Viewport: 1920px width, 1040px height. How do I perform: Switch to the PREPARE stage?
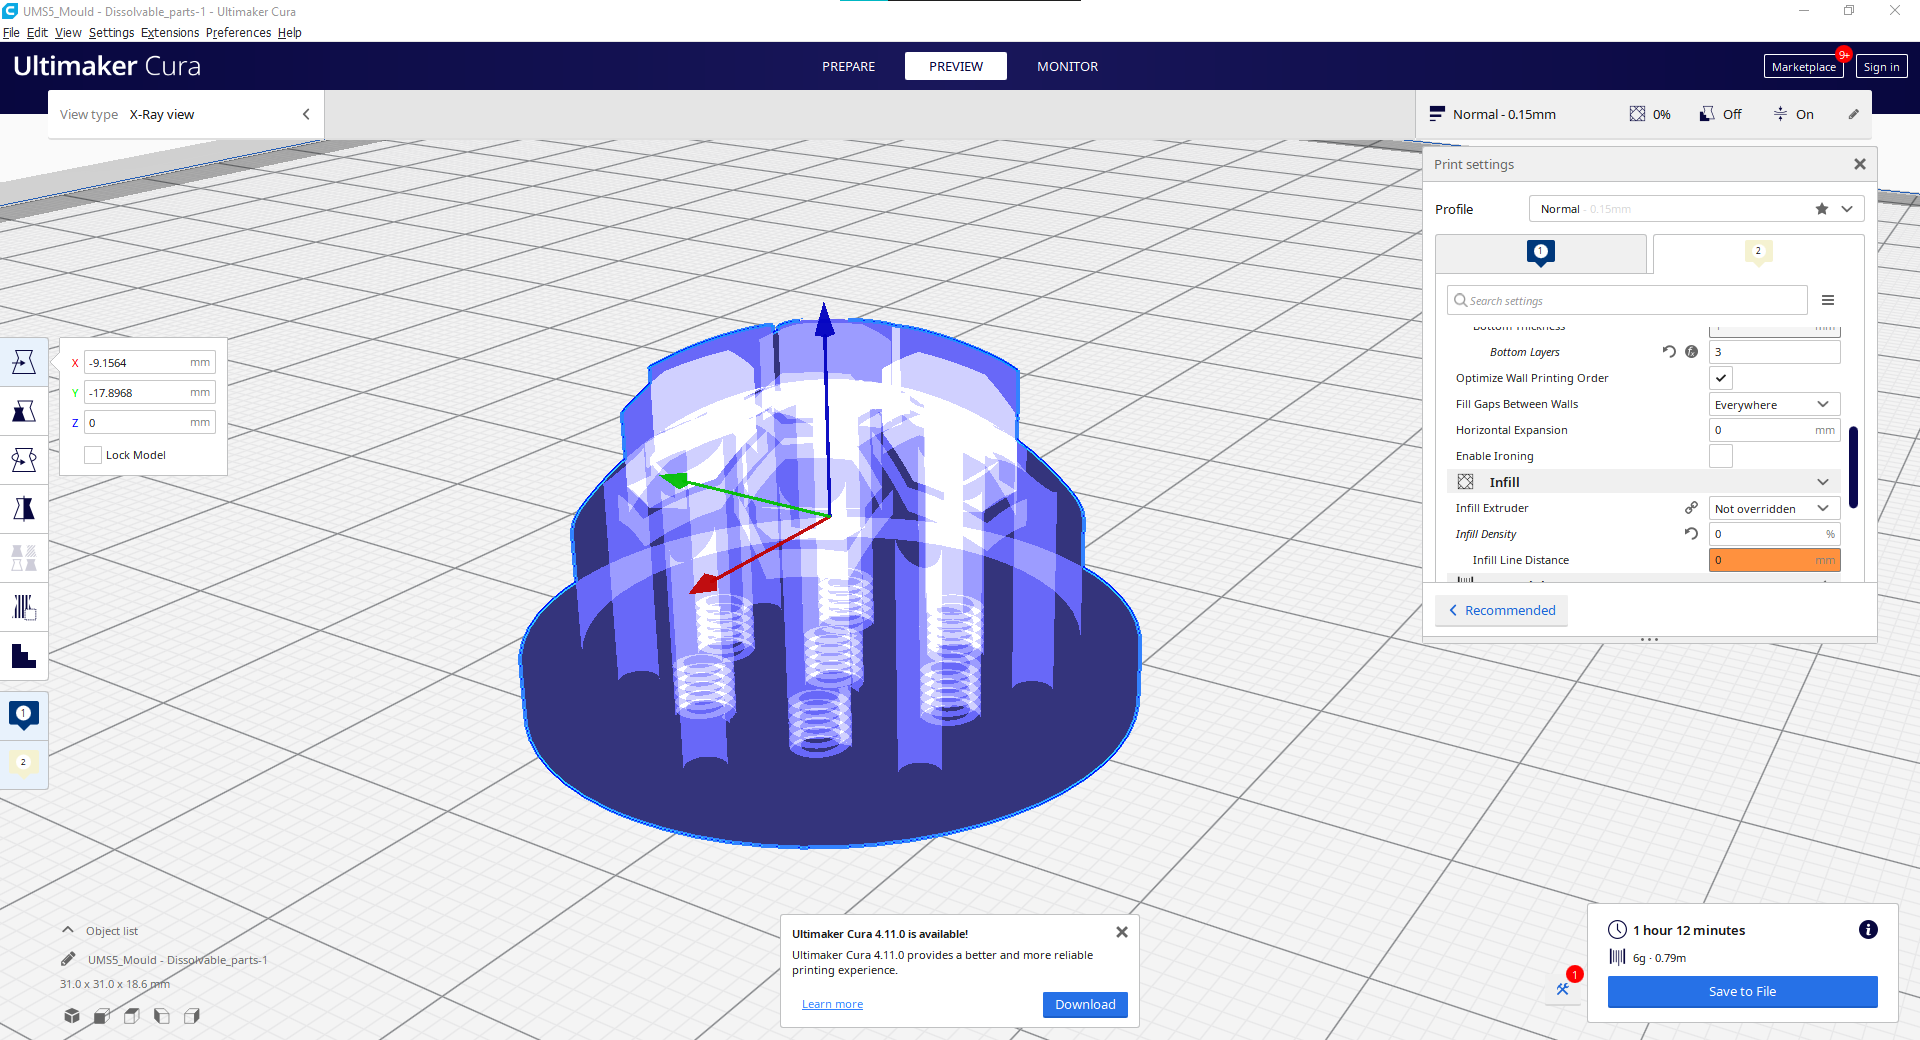click(x=848, y=66)
